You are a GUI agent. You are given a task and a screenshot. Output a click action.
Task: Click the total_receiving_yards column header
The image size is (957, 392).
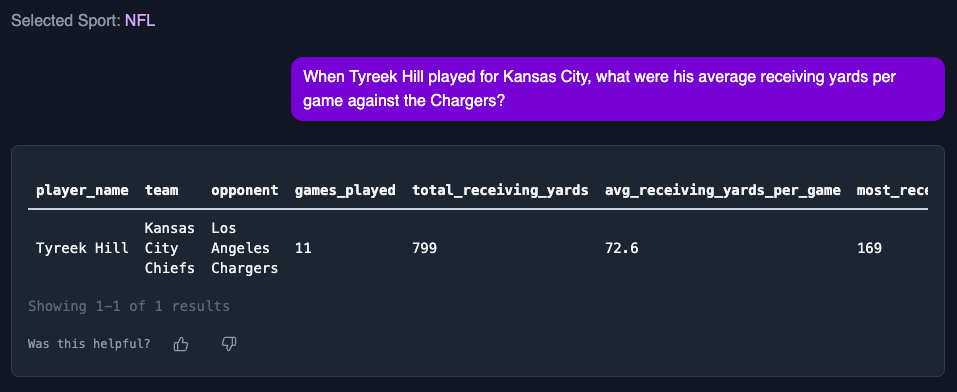(500, 191)
